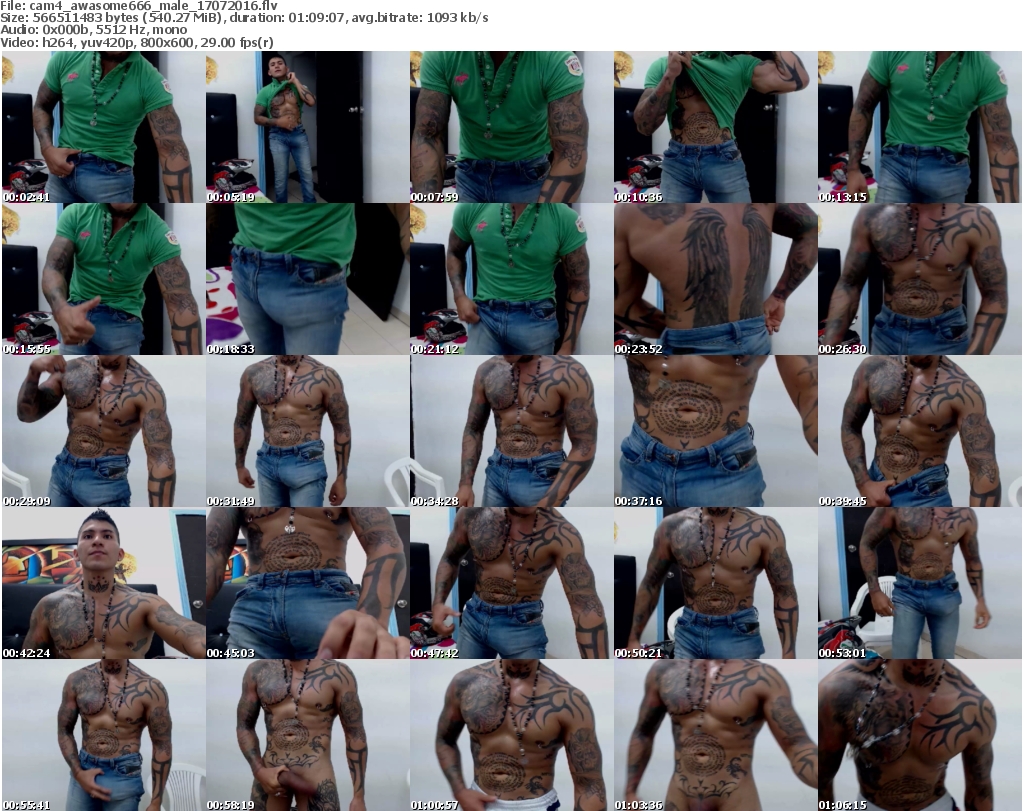
Task: Select the thumbnail stamped 00:29:09
Action: pos(104,431)
